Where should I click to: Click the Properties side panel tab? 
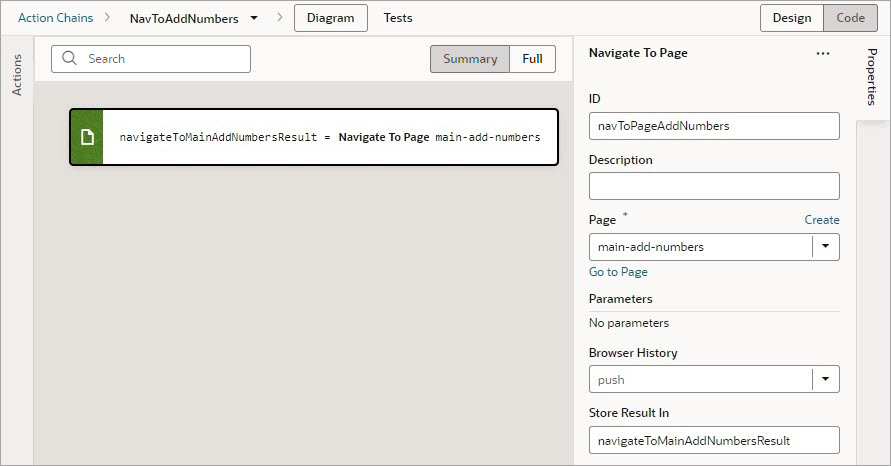tap(871, 76)
